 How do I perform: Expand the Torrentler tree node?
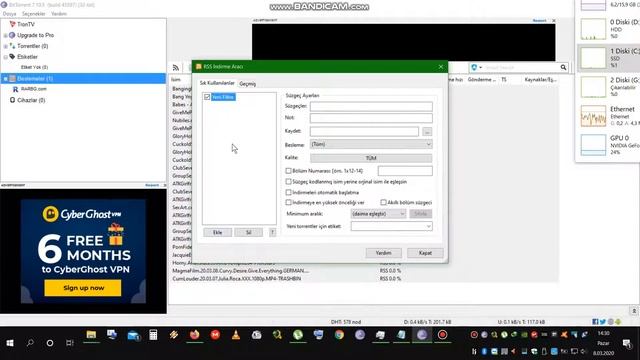5,46
